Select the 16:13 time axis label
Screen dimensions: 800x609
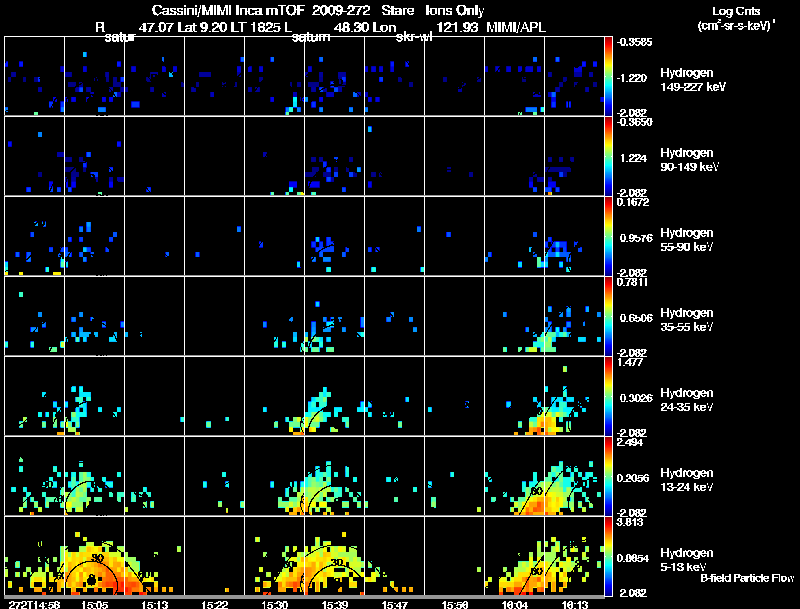pyautogui.click(x=574, y=604)
